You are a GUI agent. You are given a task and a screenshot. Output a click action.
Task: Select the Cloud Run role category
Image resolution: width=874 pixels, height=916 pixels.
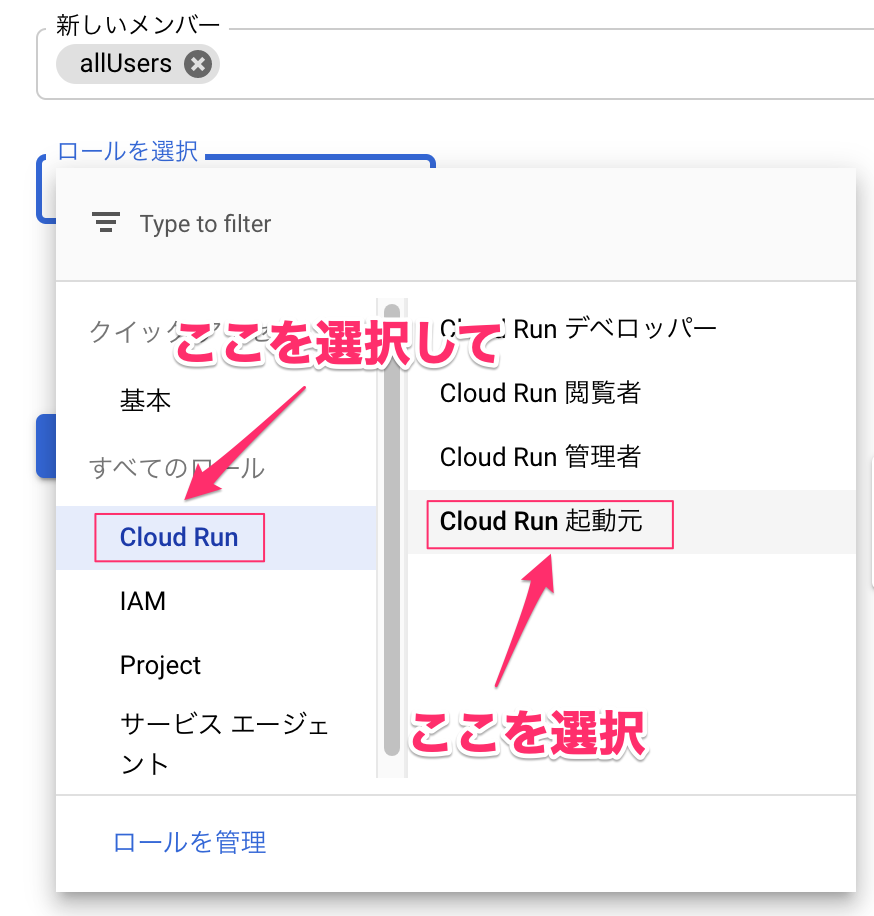216,537
